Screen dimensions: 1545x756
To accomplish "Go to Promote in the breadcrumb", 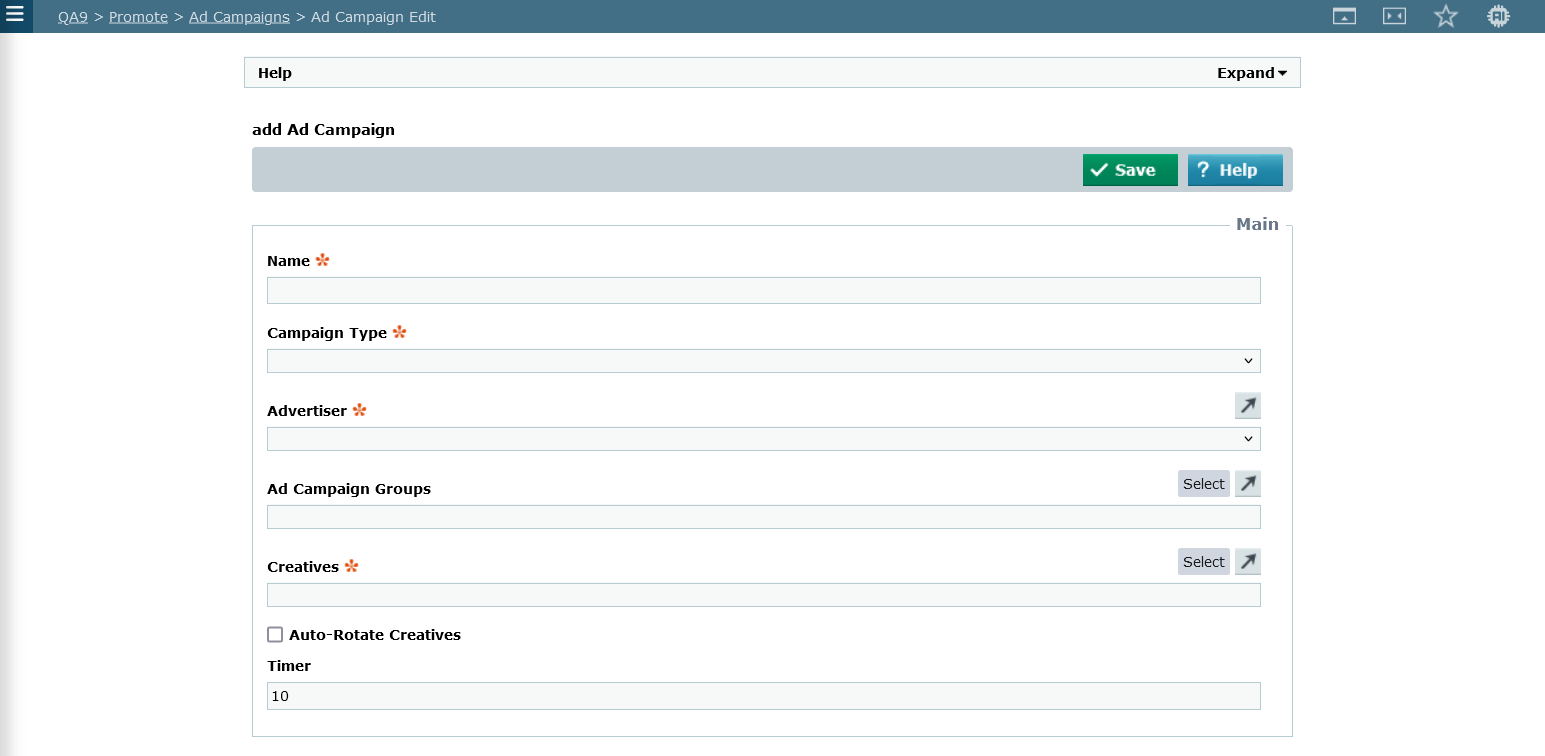I will [x=138, y=17].
